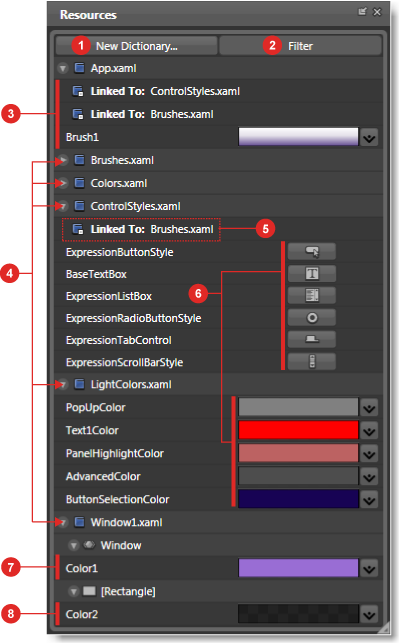Viewport: 399px width, 643px height.
Task: Collapse the [Rectangle] element node
Action: 74,591
